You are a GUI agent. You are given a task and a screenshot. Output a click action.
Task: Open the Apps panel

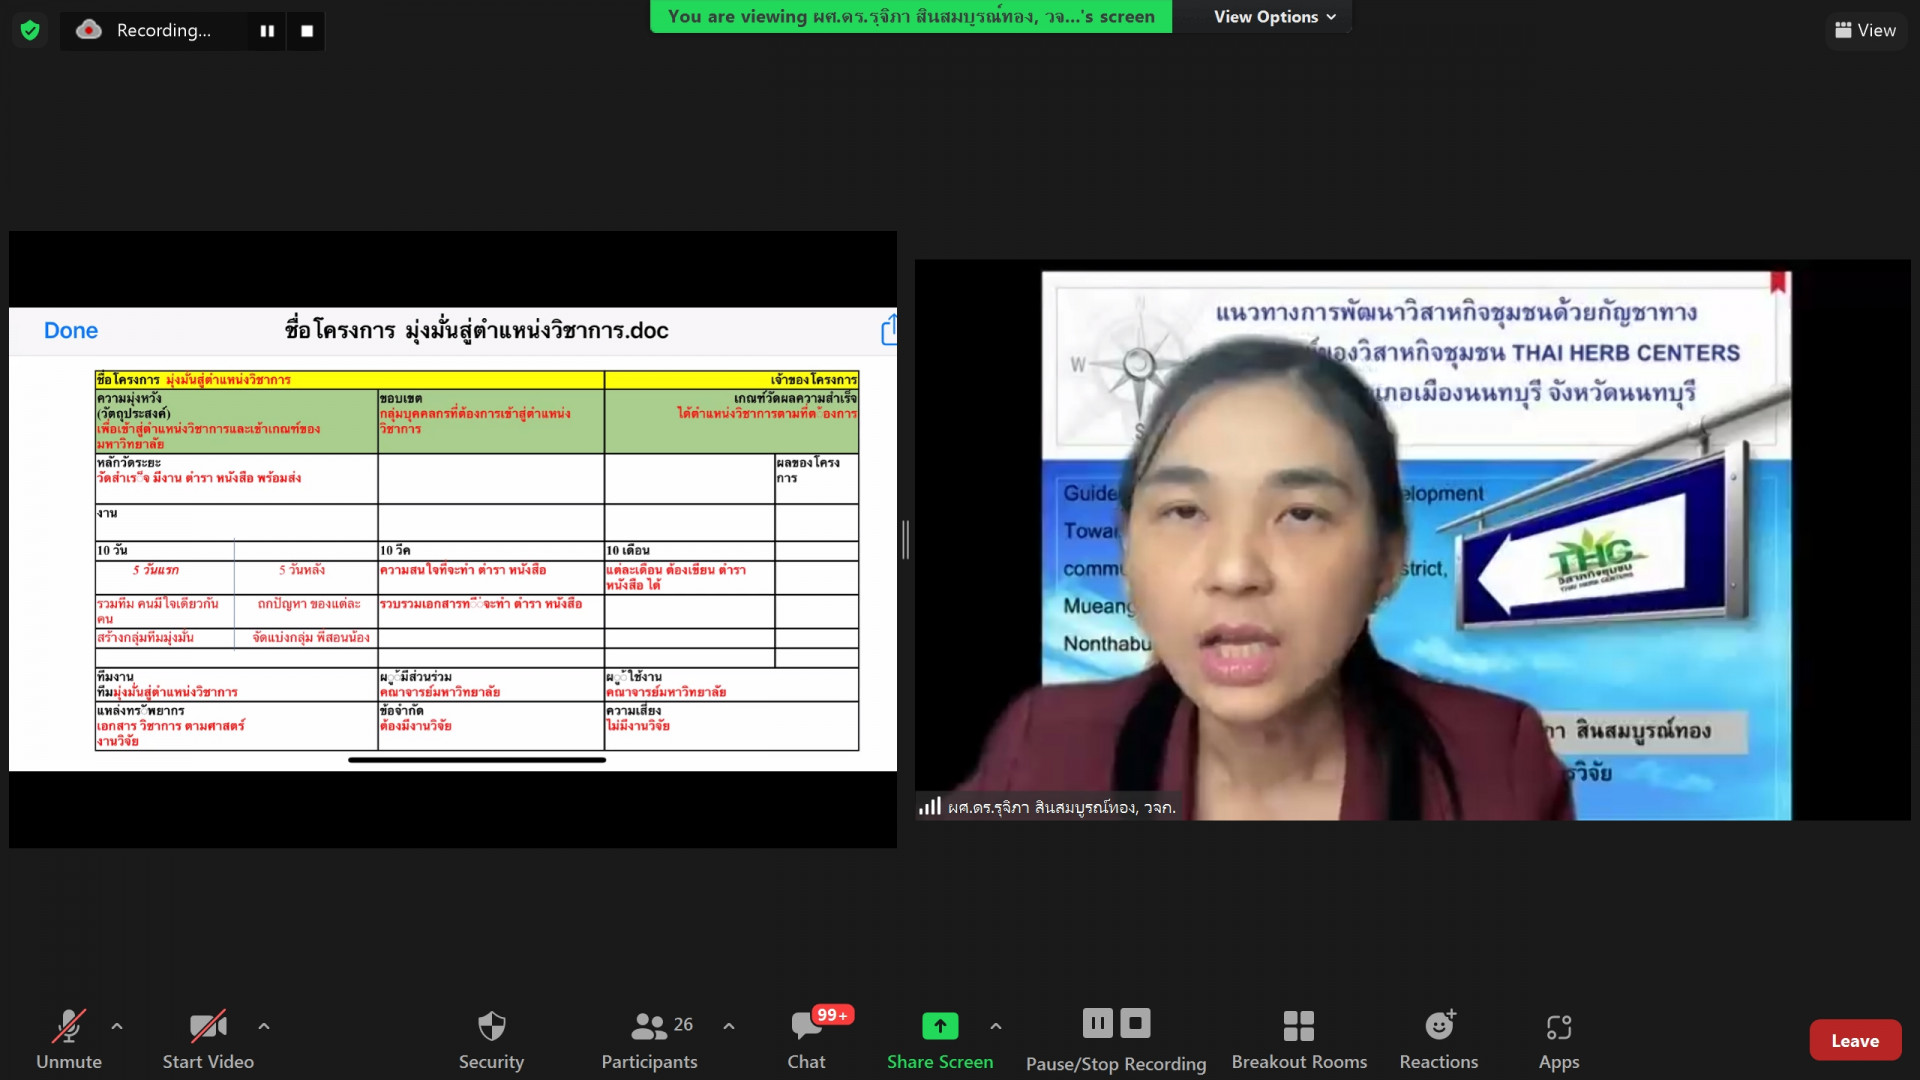point(1559,1040)
